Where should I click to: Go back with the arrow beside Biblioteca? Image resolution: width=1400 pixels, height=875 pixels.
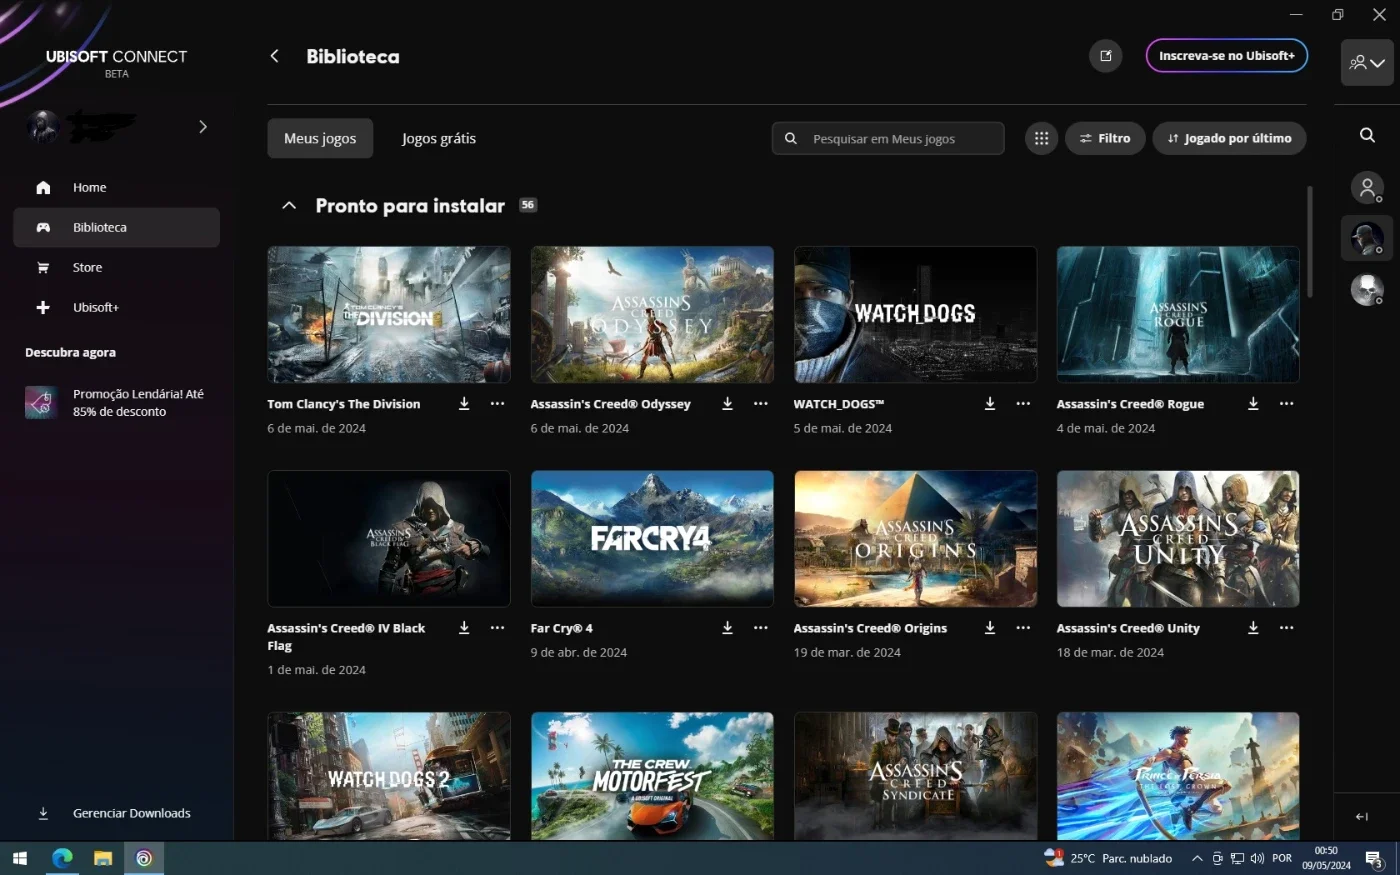[x=275, y=56]
